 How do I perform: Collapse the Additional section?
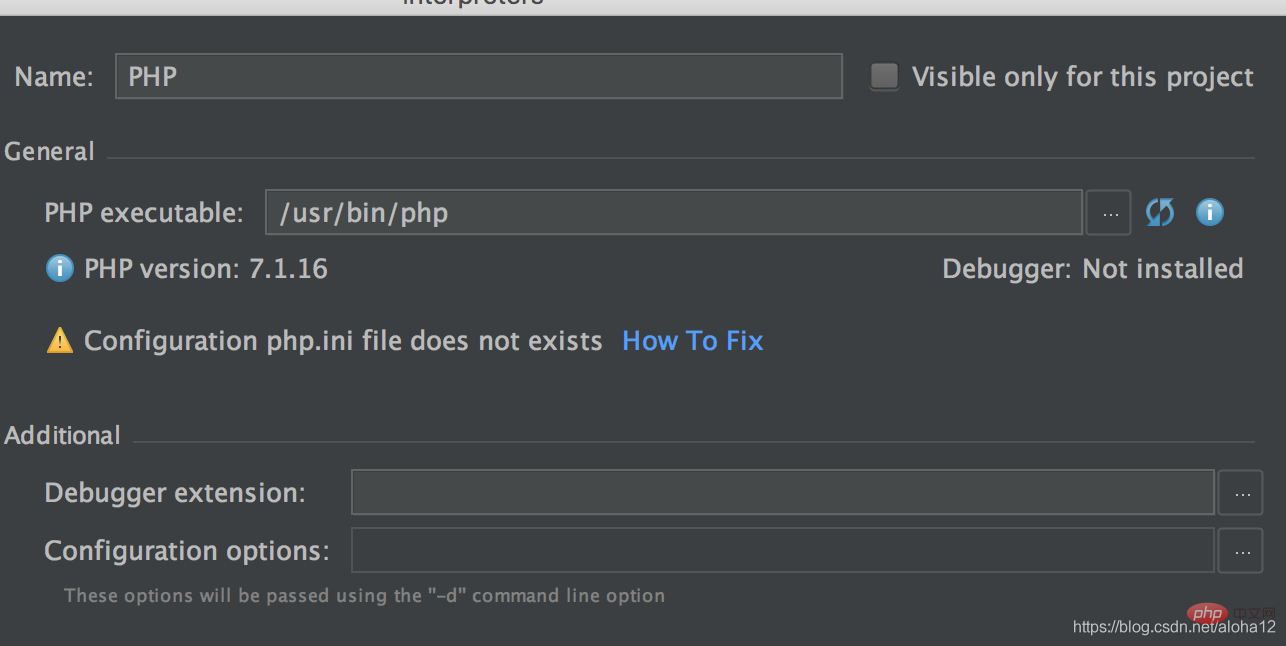point(62,435)
